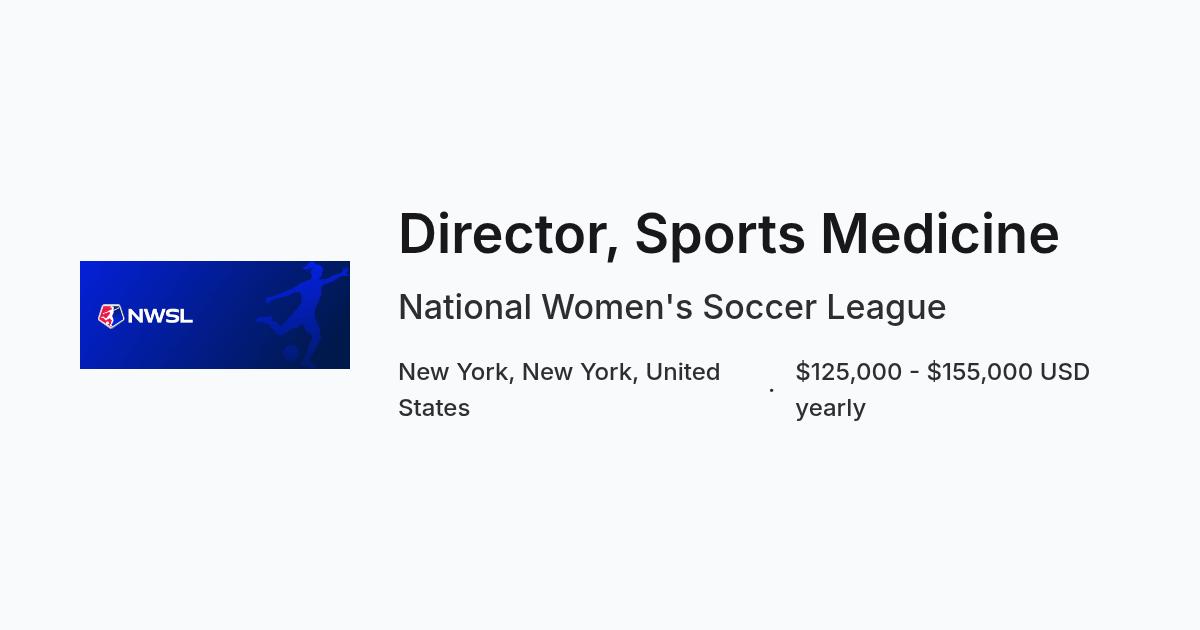This screenshot has height=630, width=1200.
Task: Open the blue NWSL banner image
Action: [215, 315]
